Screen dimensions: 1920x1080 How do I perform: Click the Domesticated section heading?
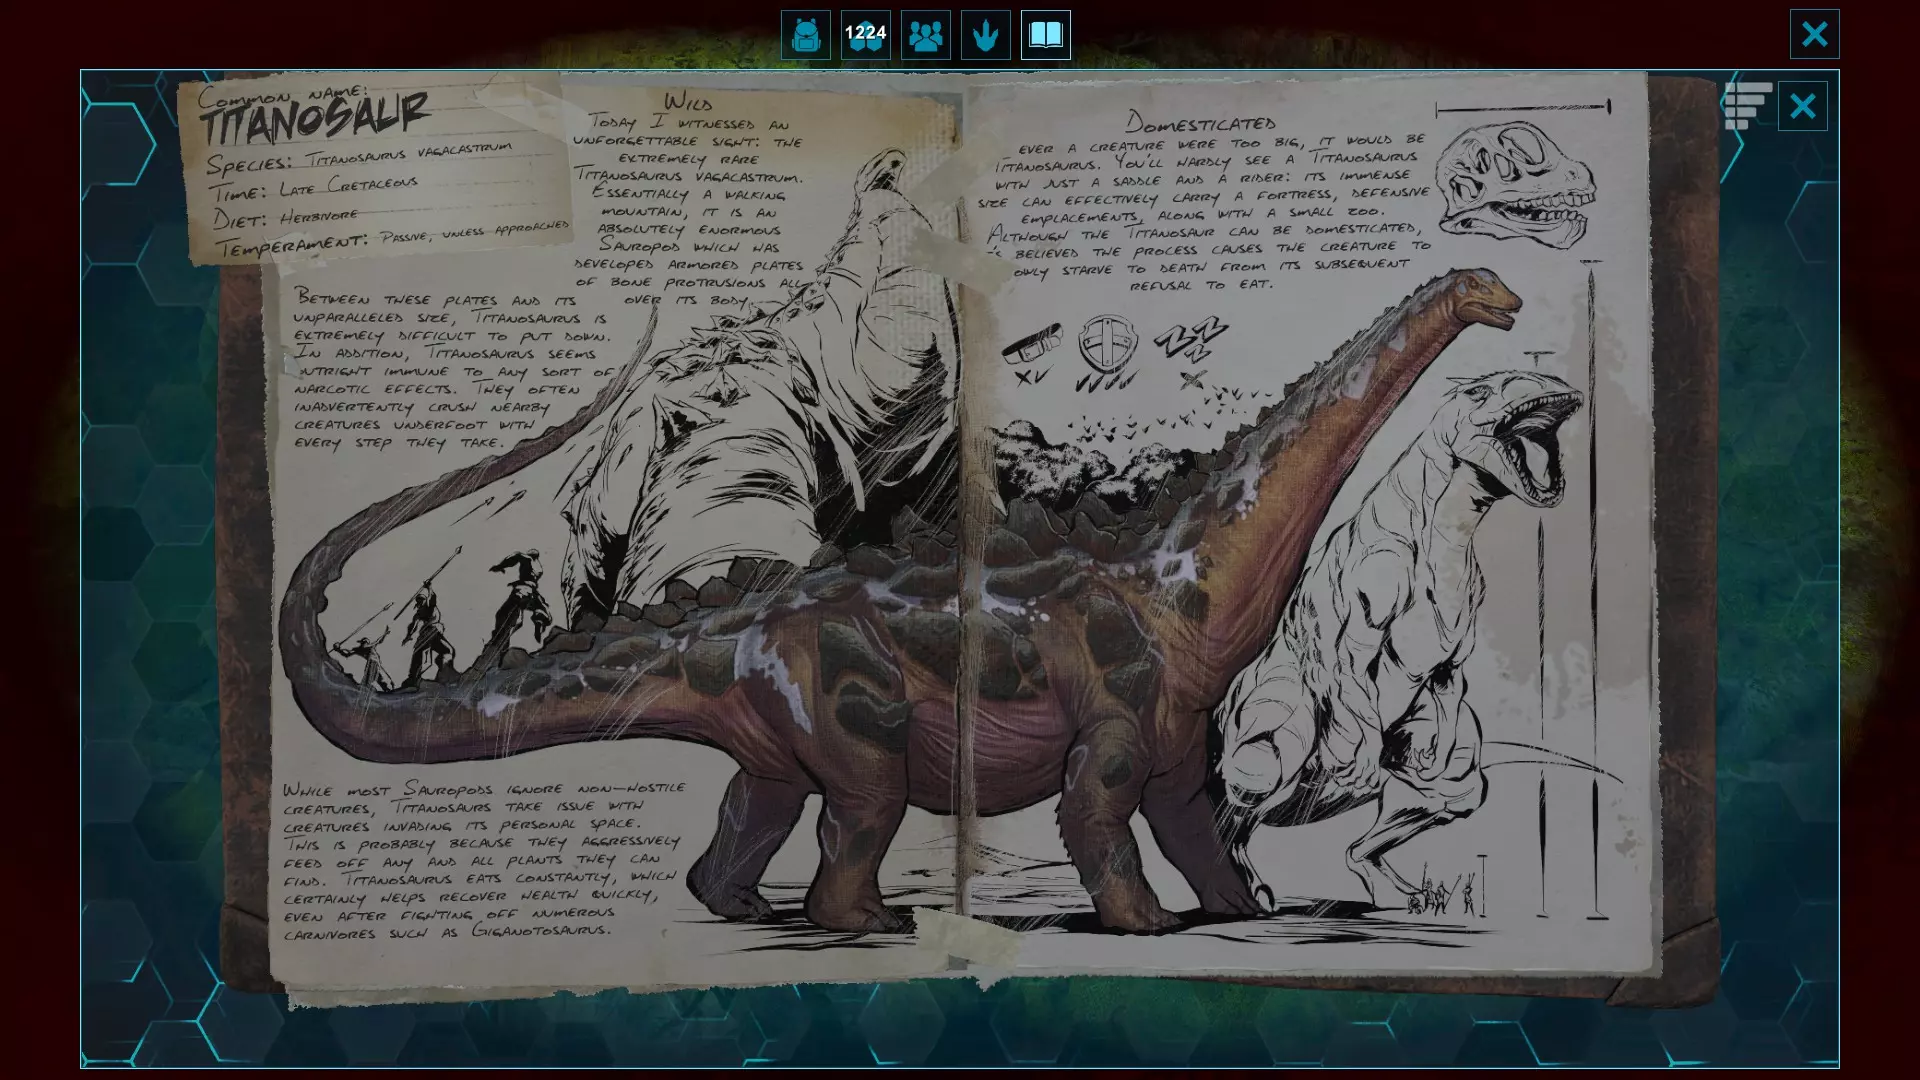[x=1200, y=123]
